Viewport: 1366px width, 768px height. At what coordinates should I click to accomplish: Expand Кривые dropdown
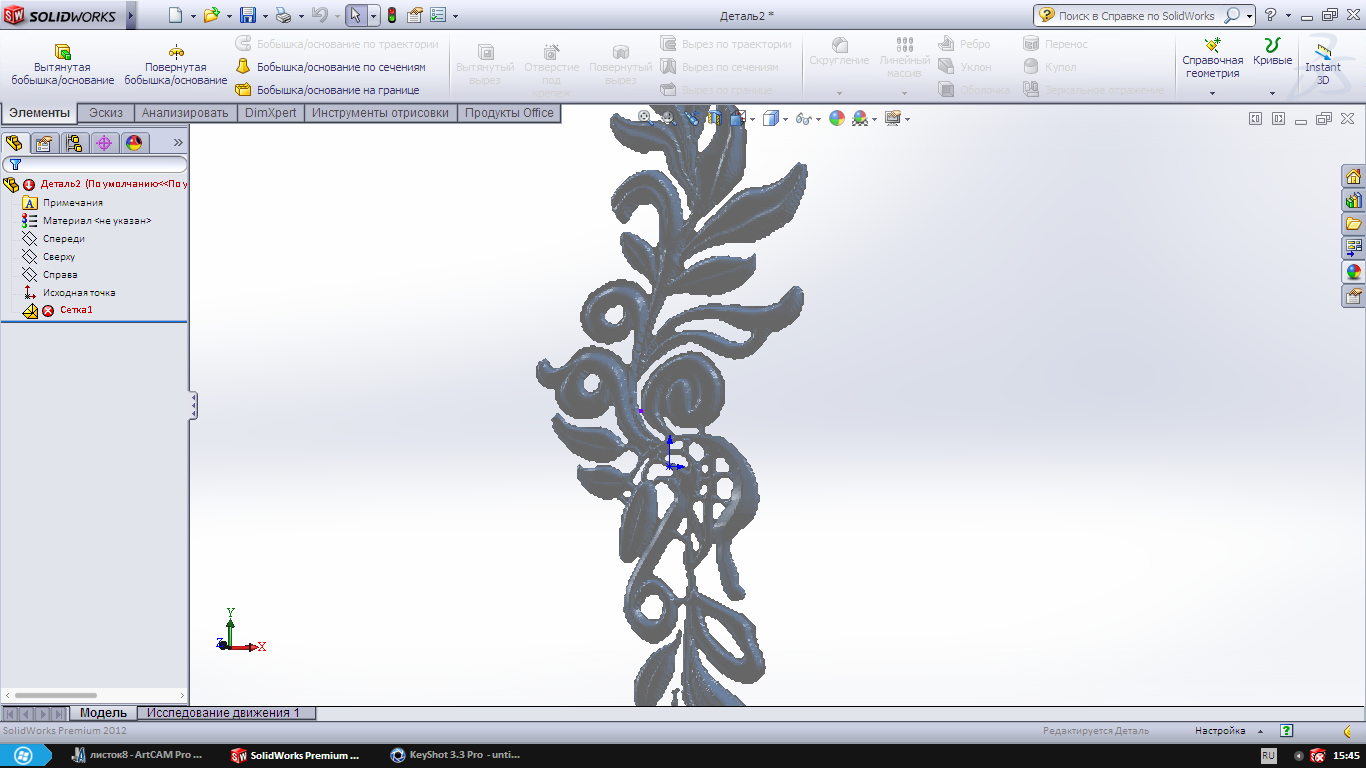[x=1273, y=93]
